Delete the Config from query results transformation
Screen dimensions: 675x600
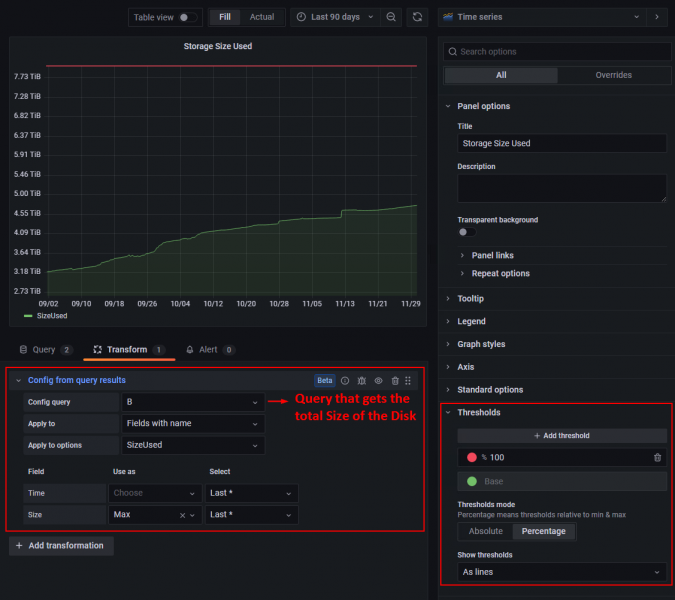[x=395, y=380]
